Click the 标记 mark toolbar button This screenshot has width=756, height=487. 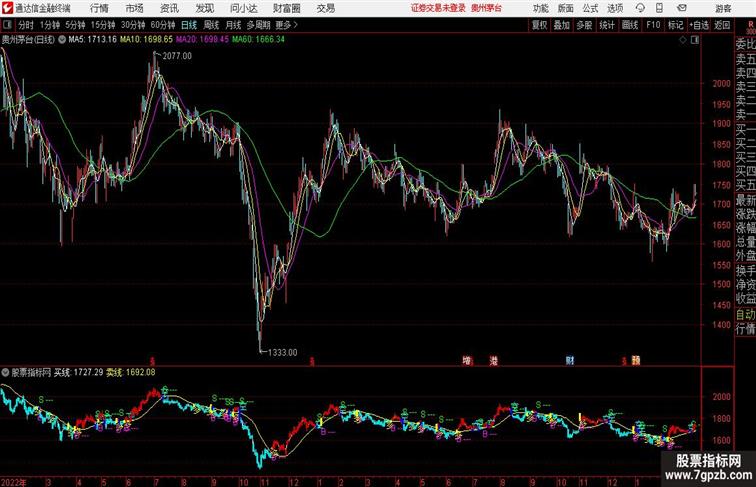pyautogui.click(x=675, y=25)
